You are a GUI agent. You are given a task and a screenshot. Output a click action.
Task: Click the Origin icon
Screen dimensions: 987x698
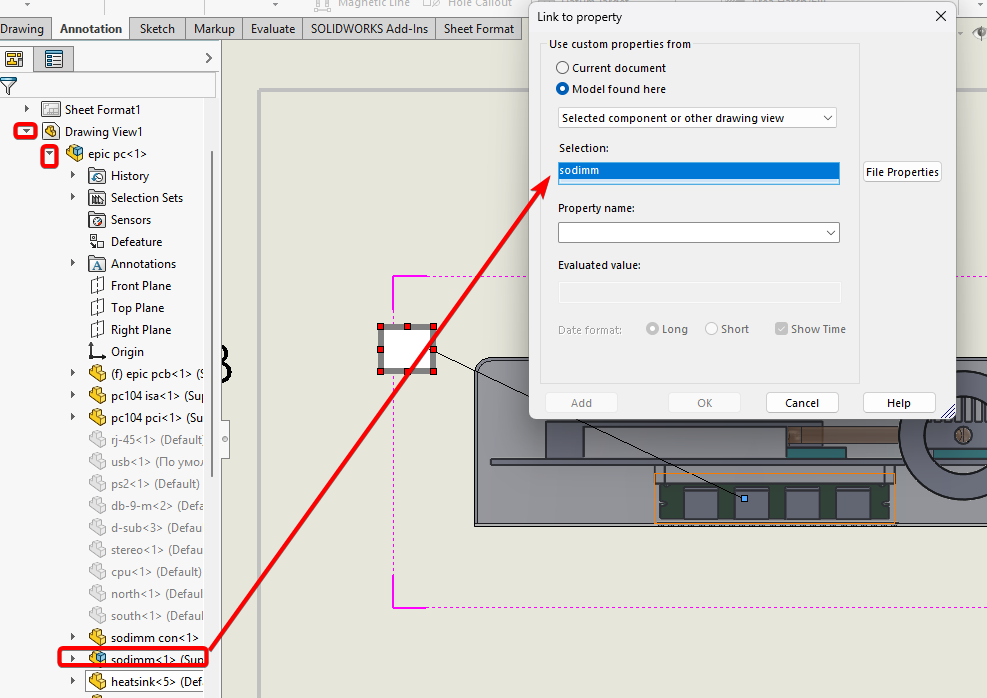pos(96,351)
